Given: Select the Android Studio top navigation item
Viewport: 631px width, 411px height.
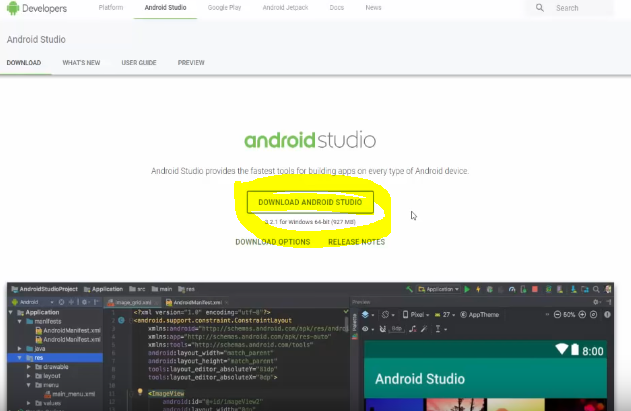Looking at the screenshot, I should (x=165, y=8).
